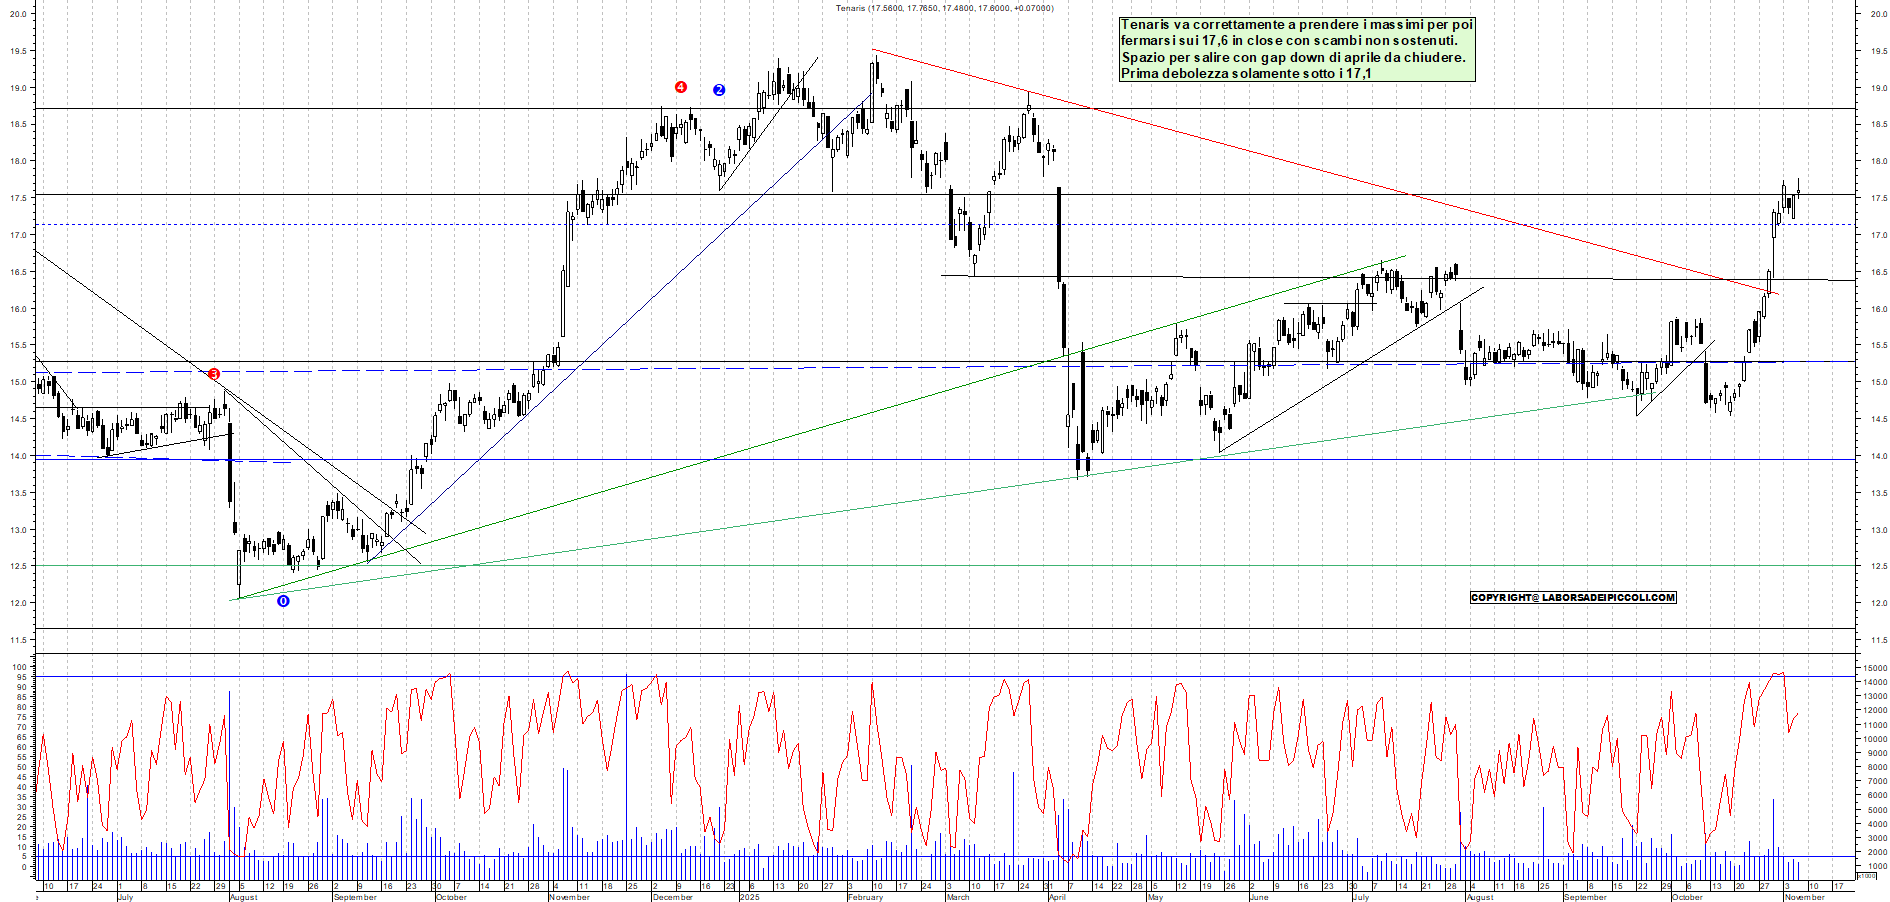Click the tall blue volume spike bar in December

click(x=628, y=790)
